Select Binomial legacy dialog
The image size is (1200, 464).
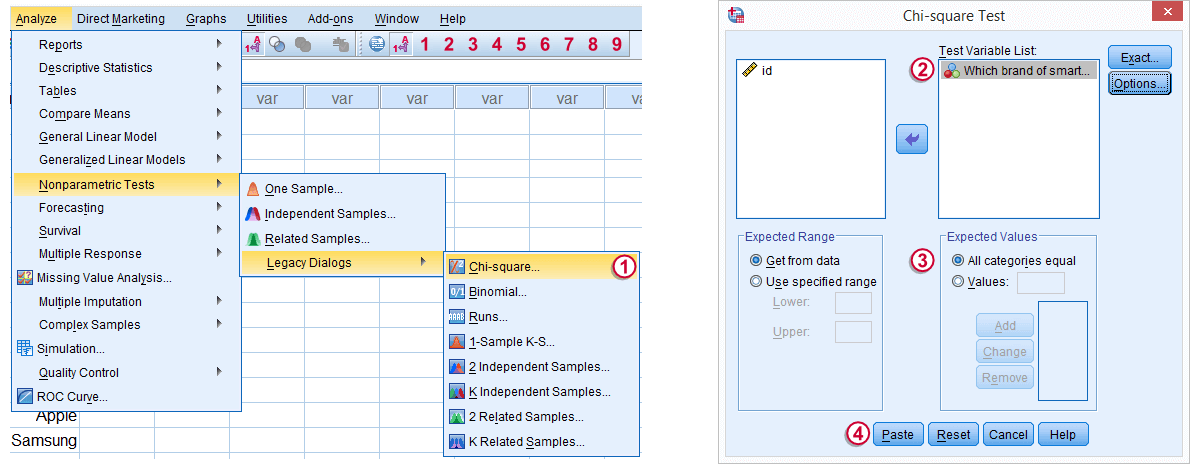(x=541, y=292)
